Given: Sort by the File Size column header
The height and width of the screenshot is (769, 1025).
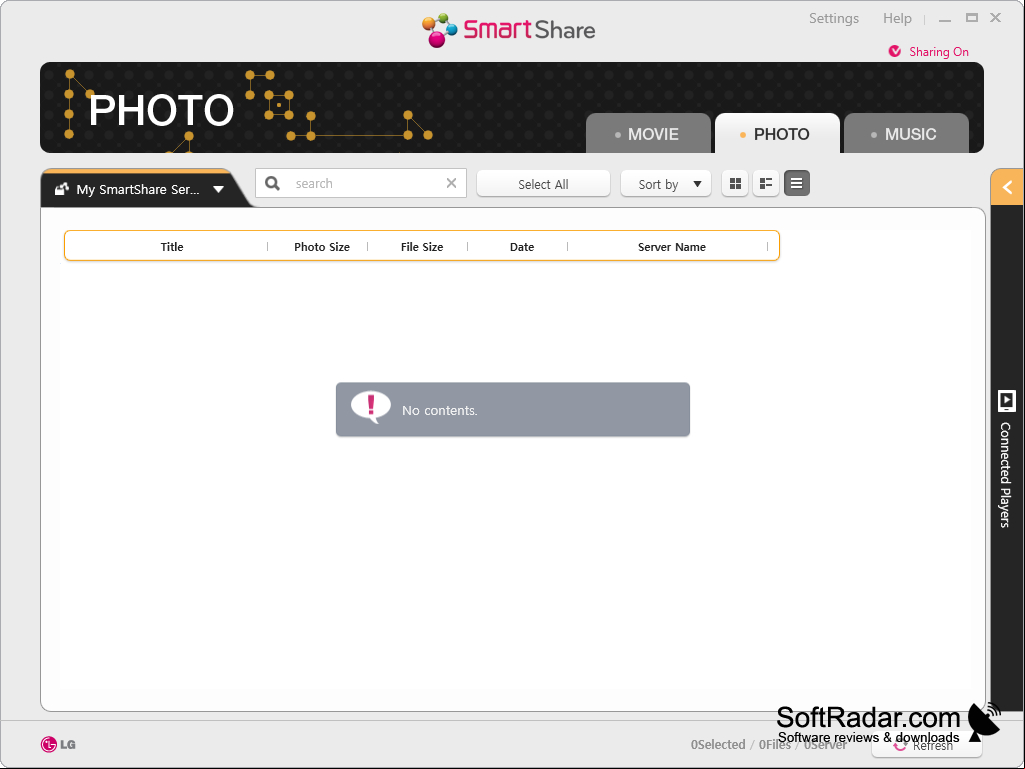Looking at the screenshot, I should point(422,247).
